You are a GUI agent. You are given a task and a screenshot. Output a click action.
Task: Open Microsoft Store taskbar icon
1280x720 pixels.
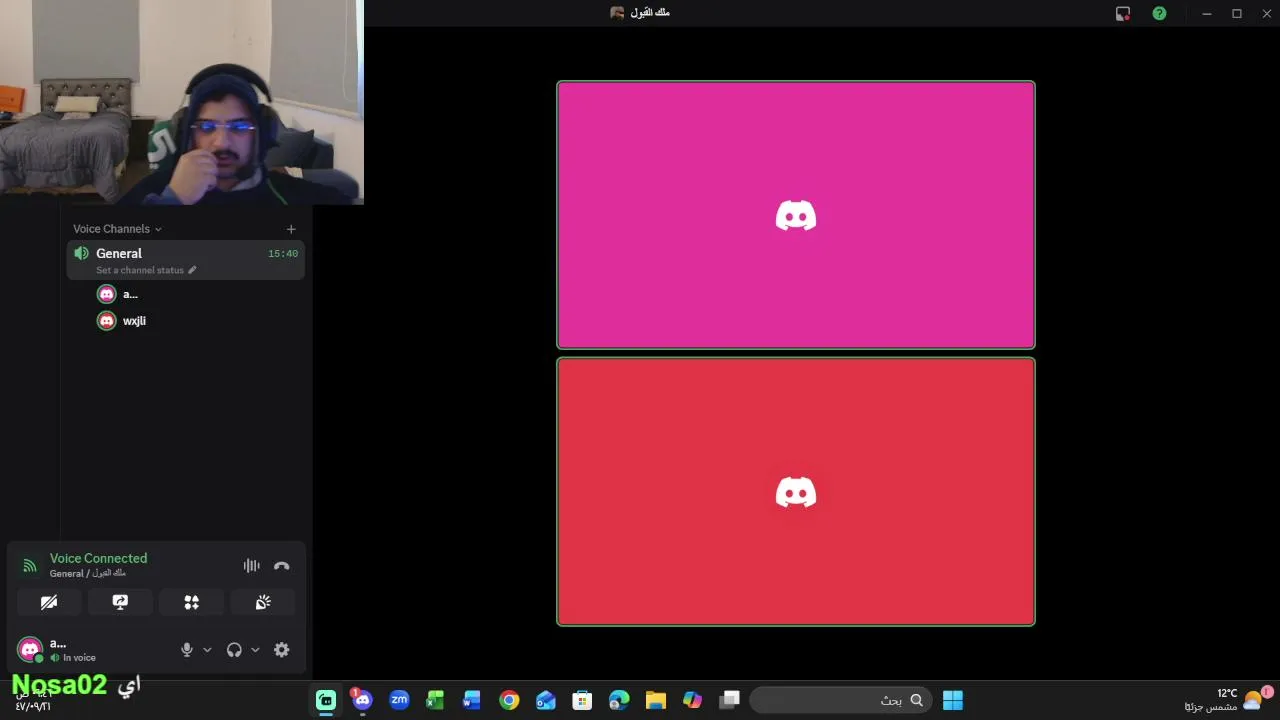pyautogui.click(x=582, y=700)
